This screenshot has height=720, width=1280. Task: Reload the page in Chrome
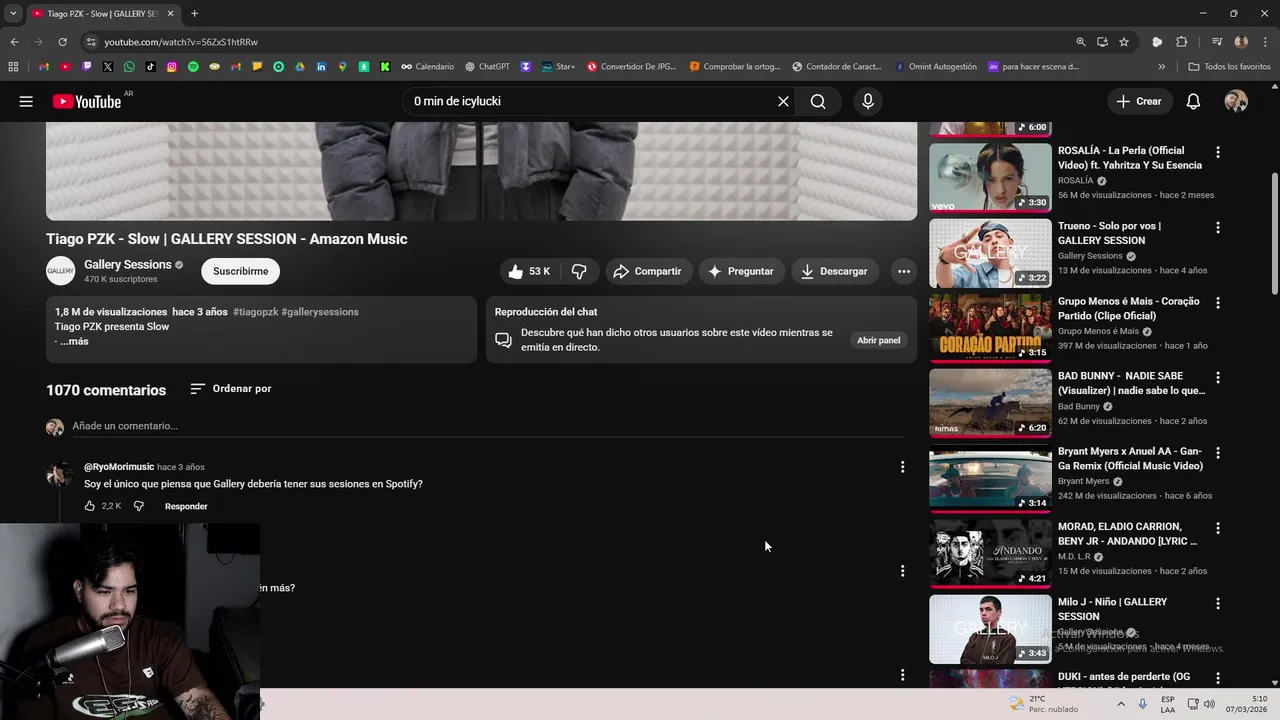click(62, 42)
